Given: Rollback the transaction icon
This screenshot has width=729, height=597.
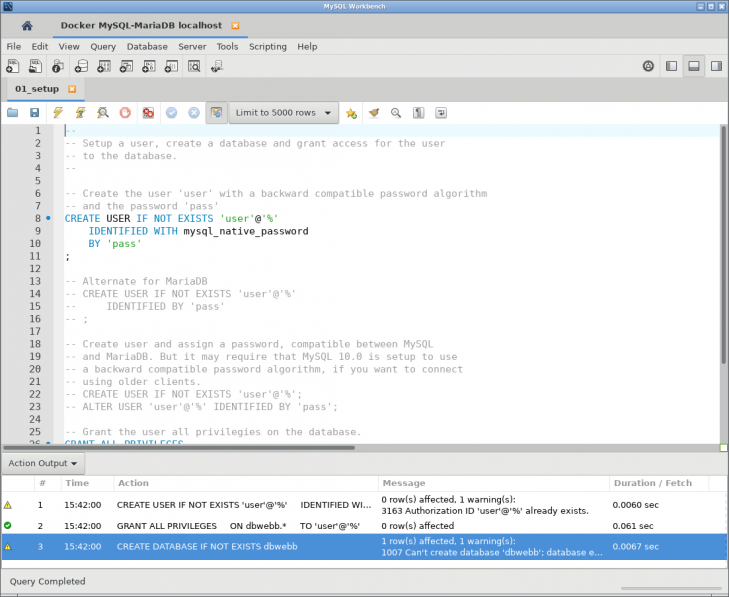Looking at the screenshot, I should click(x=194, y=113).
